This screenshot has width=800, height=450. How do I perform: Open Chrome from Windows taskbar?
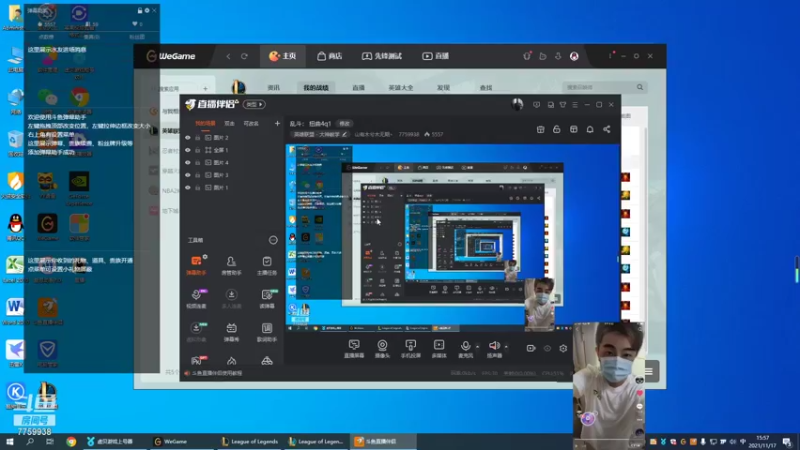[x=71, y=442]
